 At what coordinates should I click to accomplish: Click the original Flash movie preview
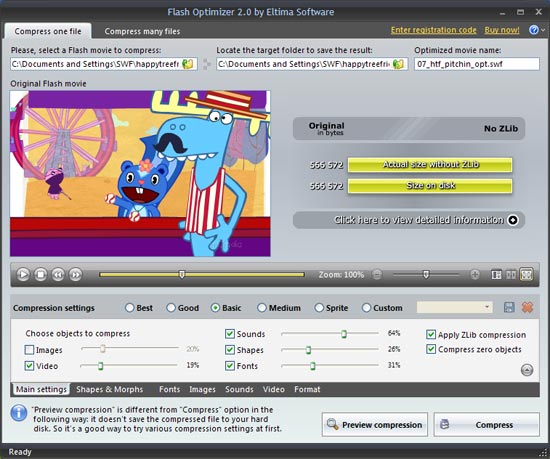140,174
